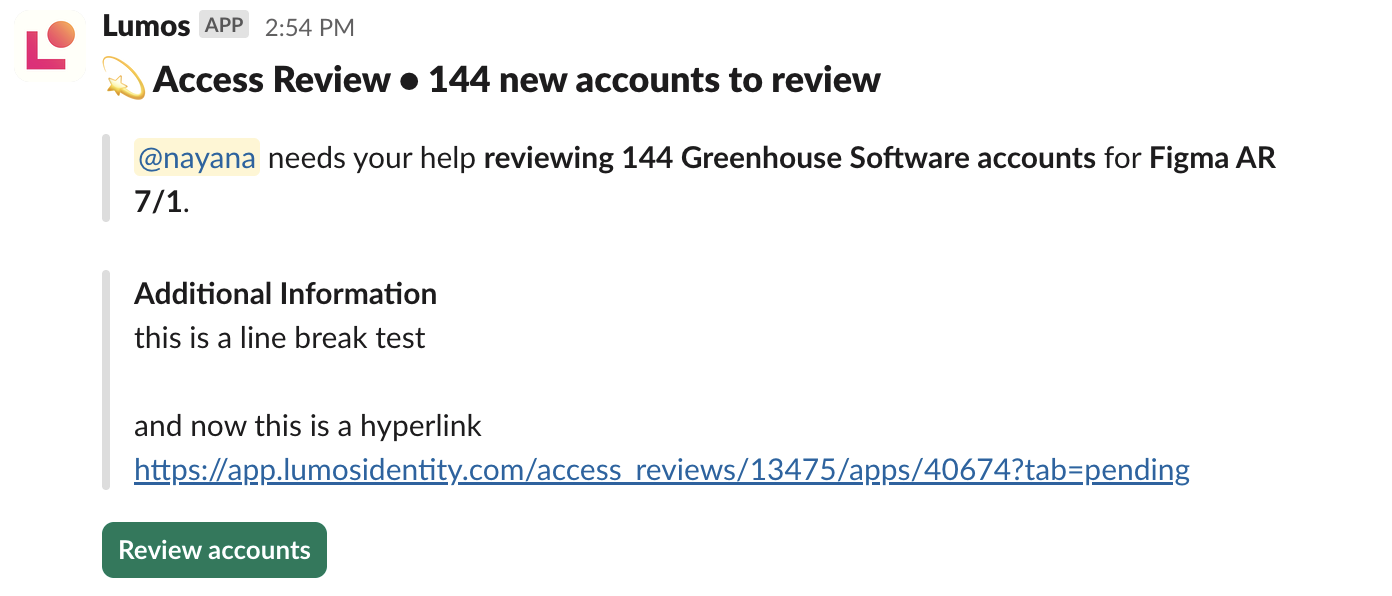Click the "Access Review" header text
The height and width of the screenshot is (596, 1392).
[271, 80]
